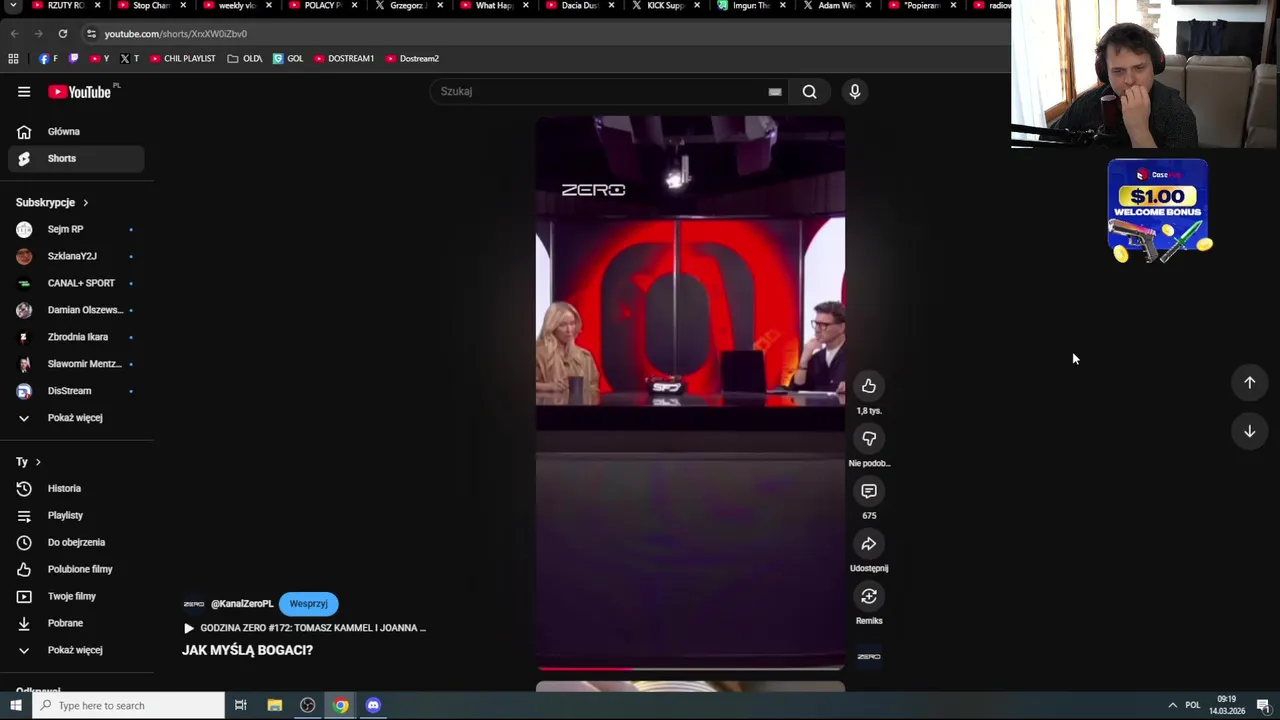Open the Zbrodnia Ikara subscription
The width and height of the screenshot is (1280, 720).
tap(76, 337)
